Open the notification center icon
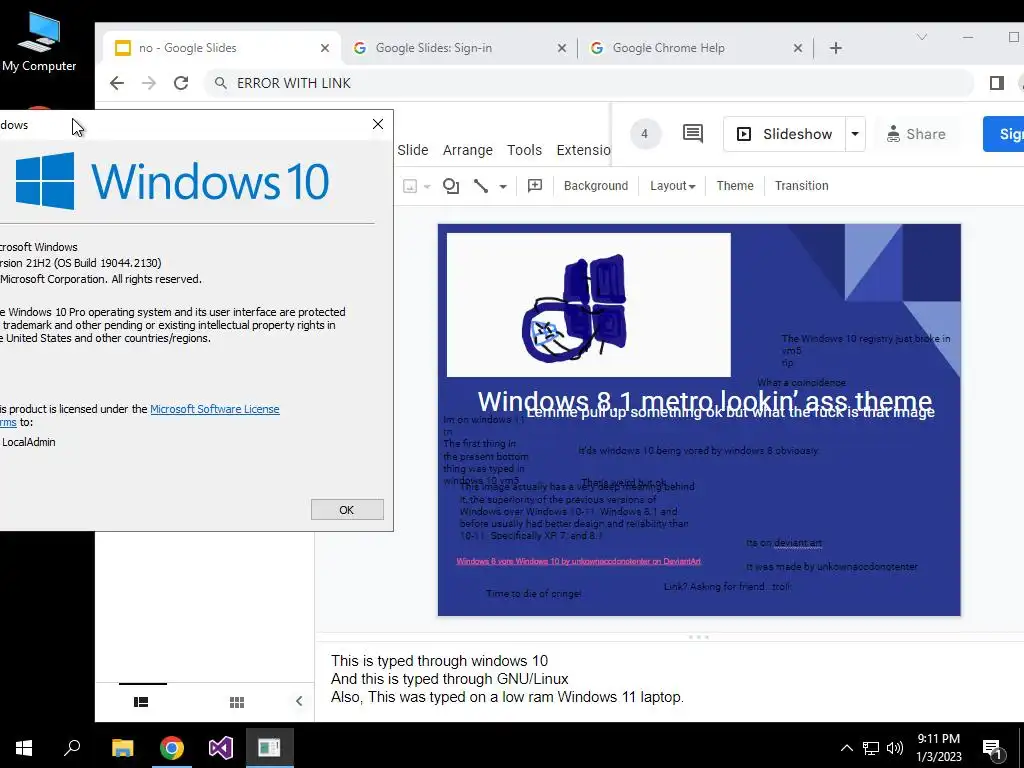1024x768 pixels. pyautogui.click(x=993, y=749)
